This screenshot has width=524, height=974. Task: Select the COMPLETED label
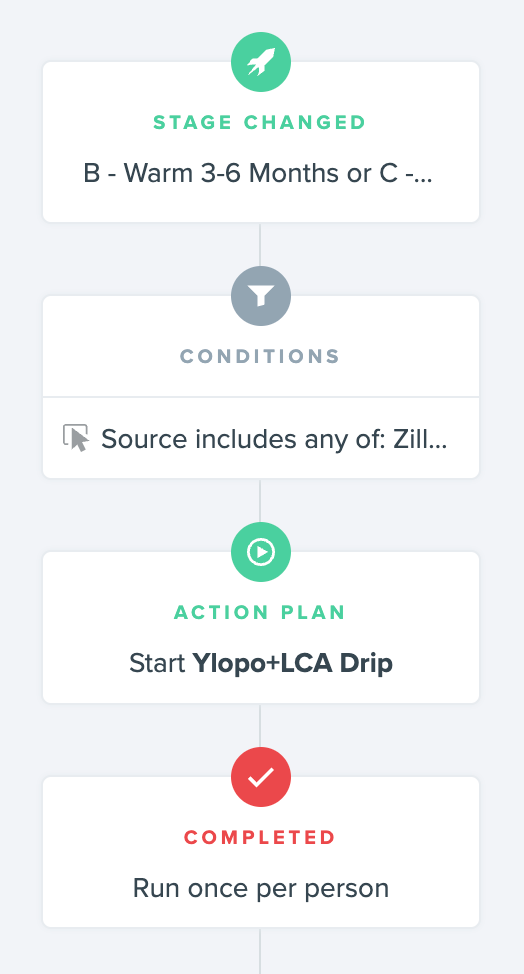click(x=260, y=837)
